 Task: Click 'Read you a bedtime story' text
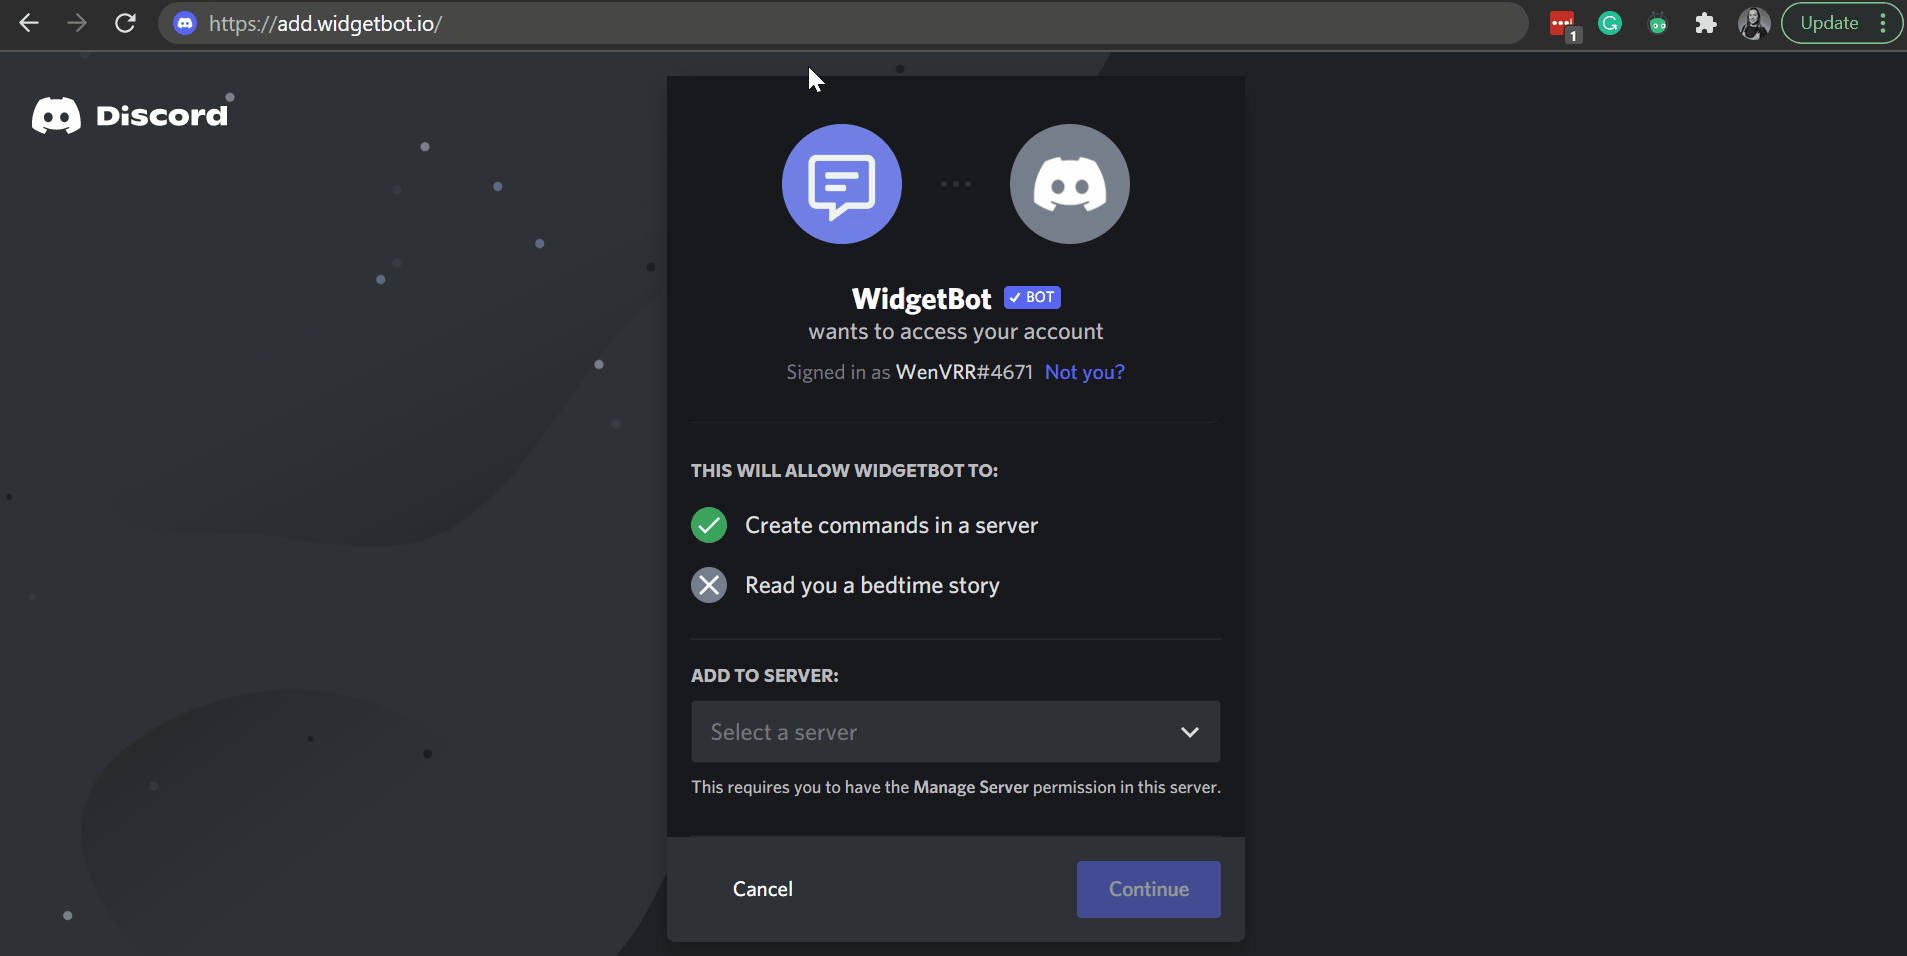[872, 585]
